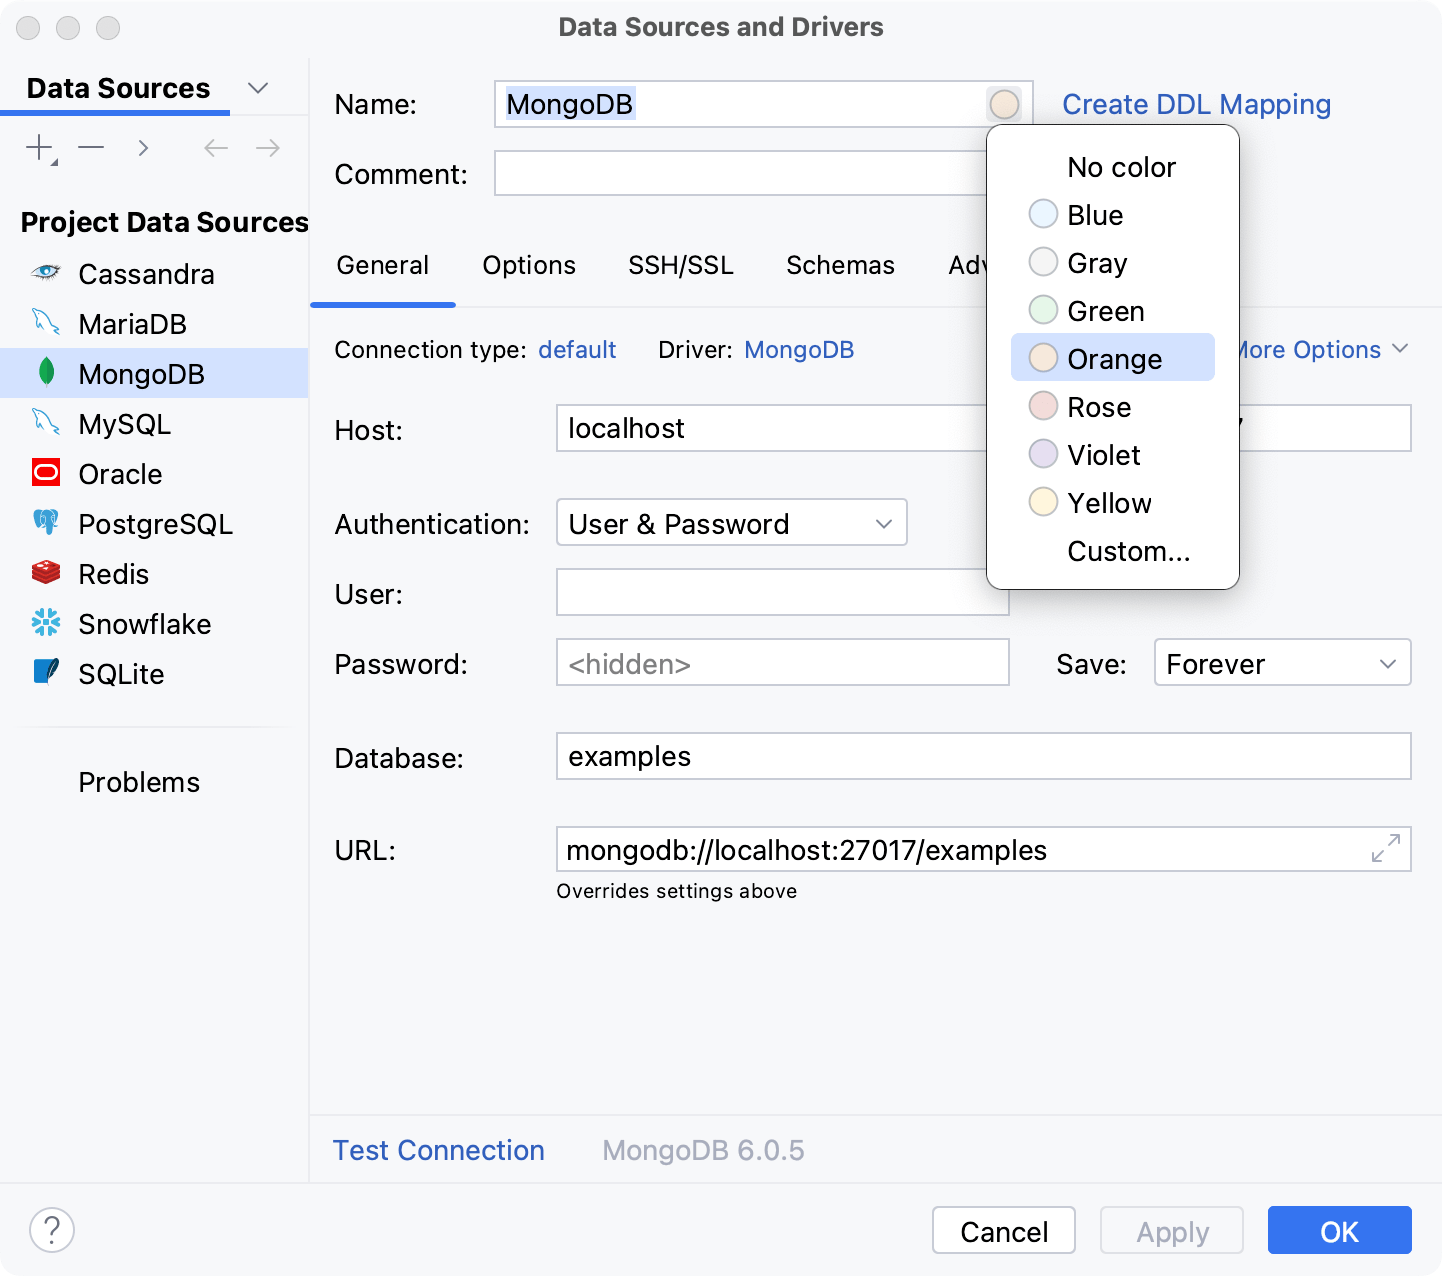This screenshot has width=1442, height=1276.
Task: Select the Cassandra eye icon
Action: (46, 273)
